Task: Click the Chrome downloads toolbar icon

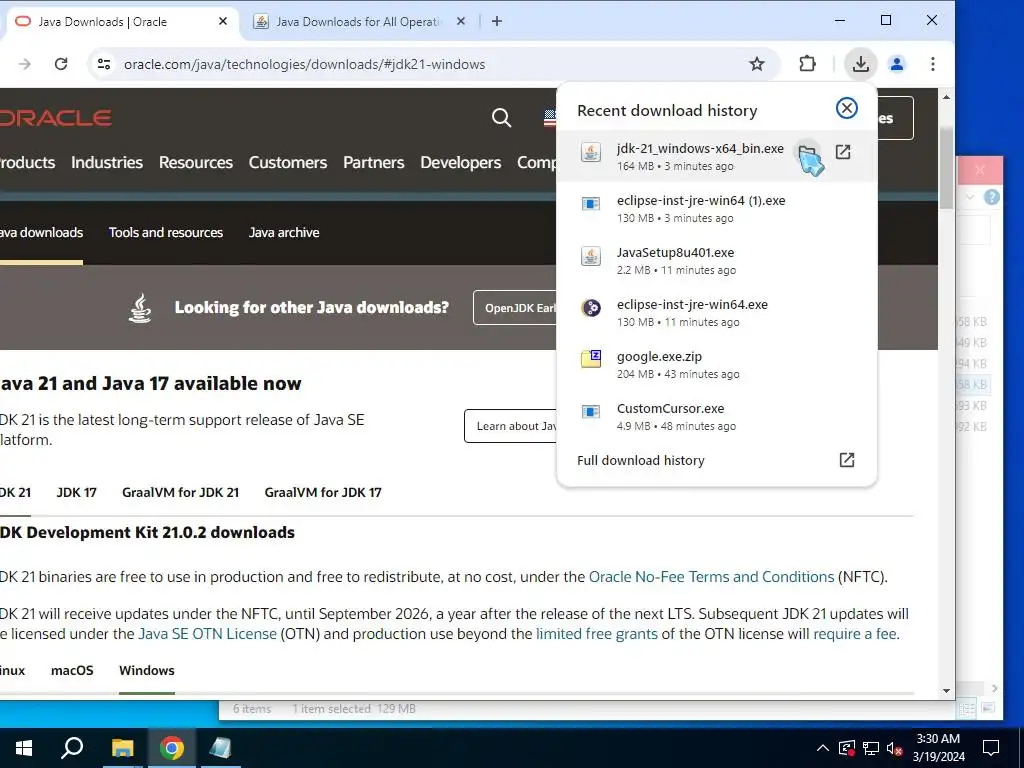Action: (861, 64)
